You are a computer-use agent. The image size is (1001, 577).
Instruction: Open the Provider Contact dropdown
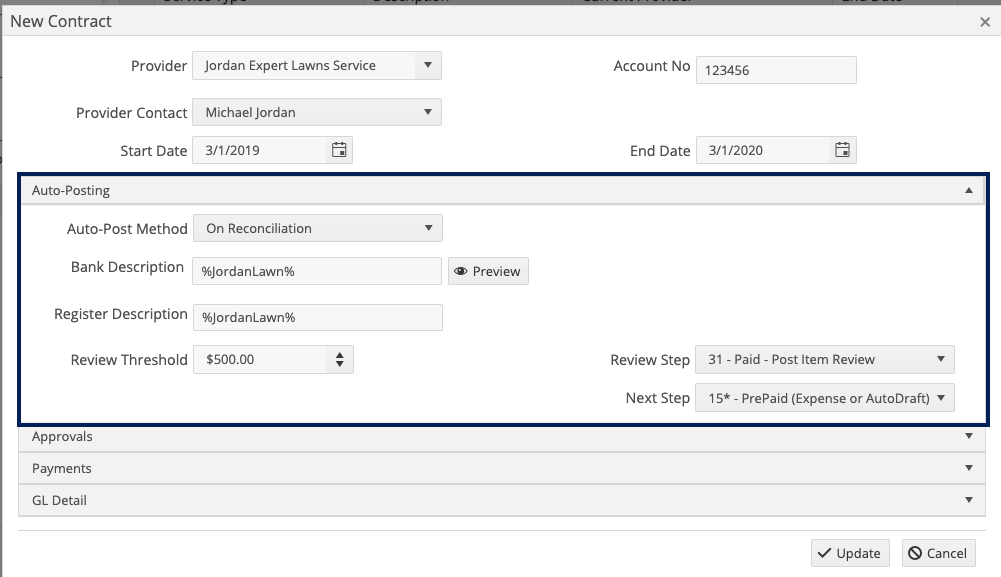[x=429, y=111]
